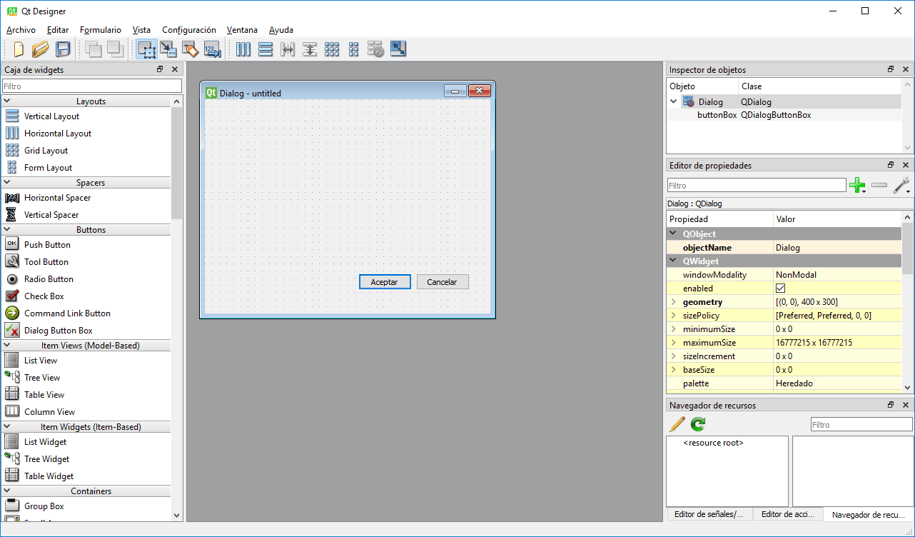Open the Vista menu
Image resolution: width=915 pixels, height=537 pixels.
click(141, 30)
